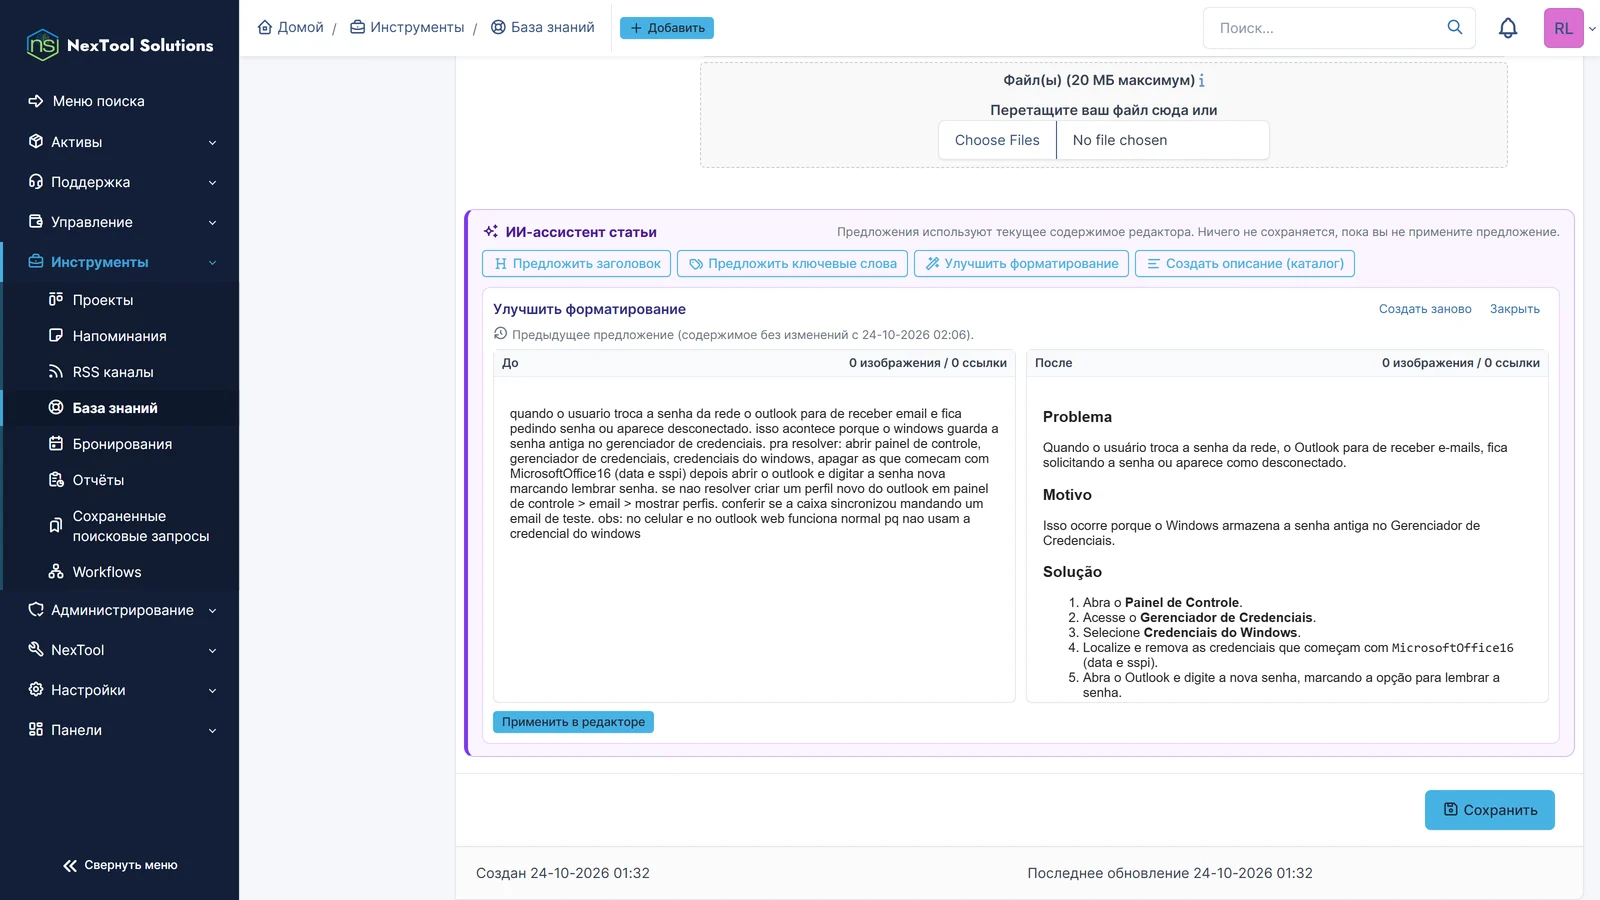
Task: Expand the Активы menu
Action: (x=120, y=142)
